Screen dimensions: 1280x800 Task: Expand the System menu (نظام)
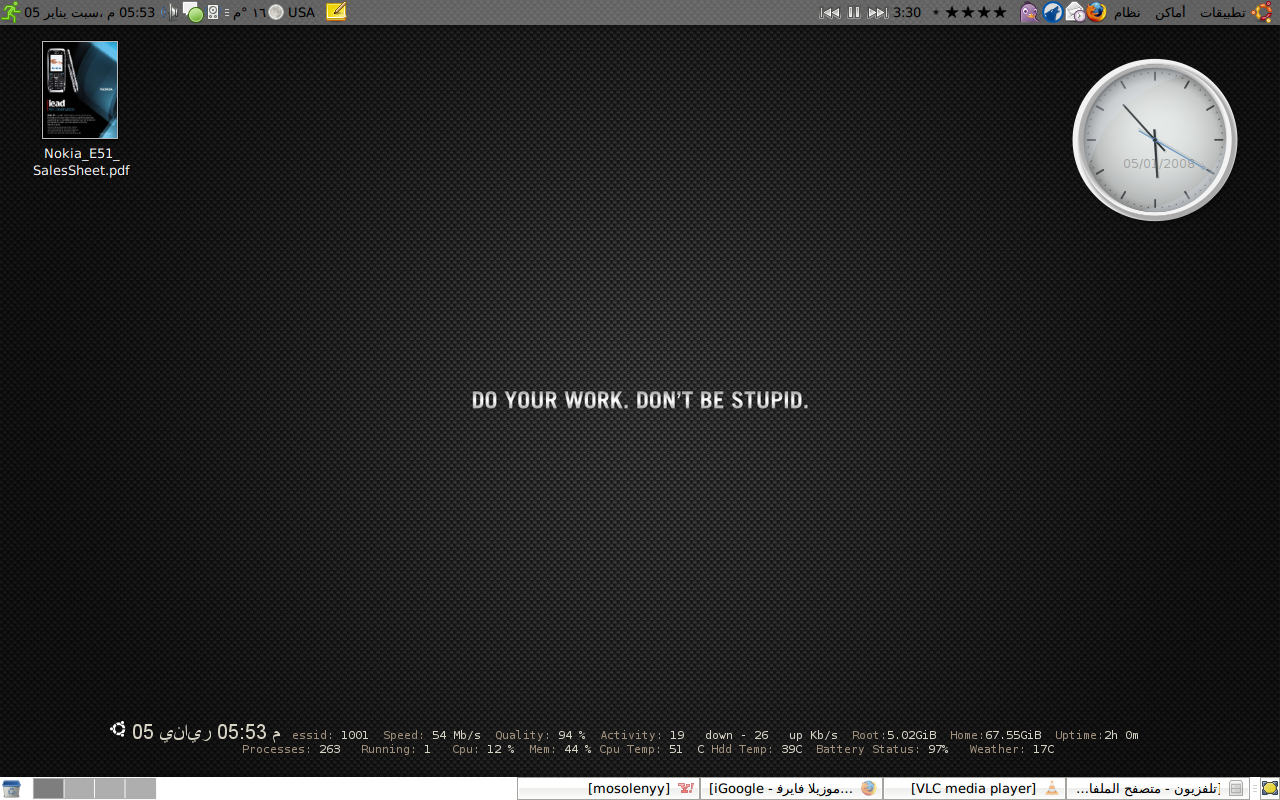(1127, 12)
